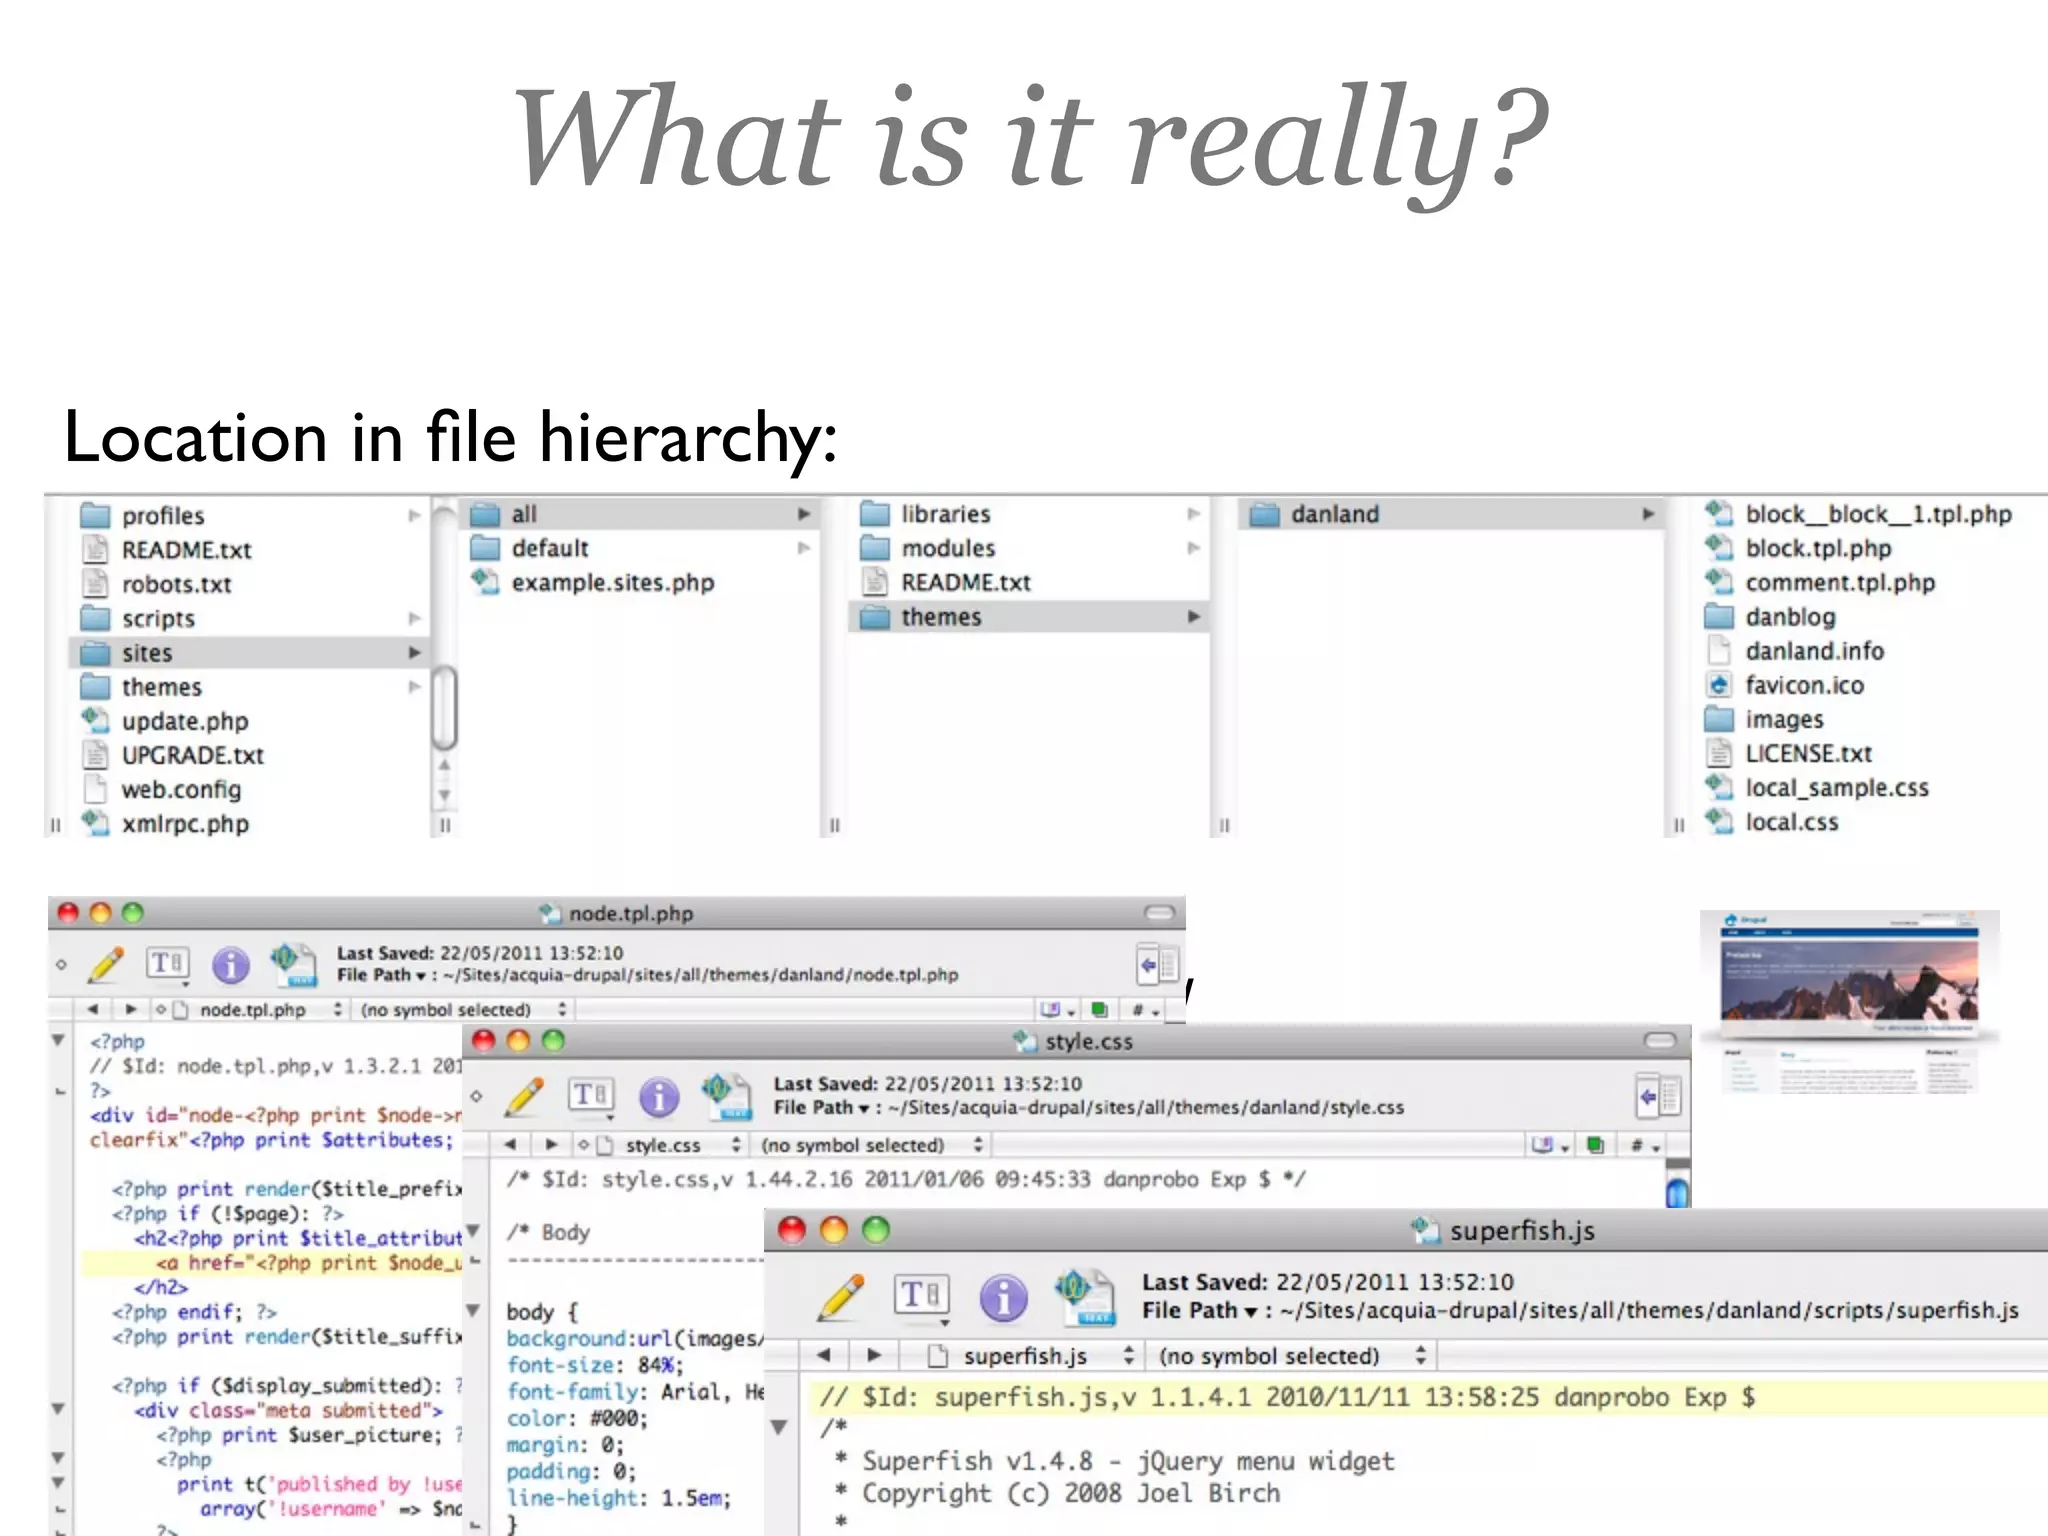Click the document icon in the superfish.js toolbar

click(x=1085, y=1297)
